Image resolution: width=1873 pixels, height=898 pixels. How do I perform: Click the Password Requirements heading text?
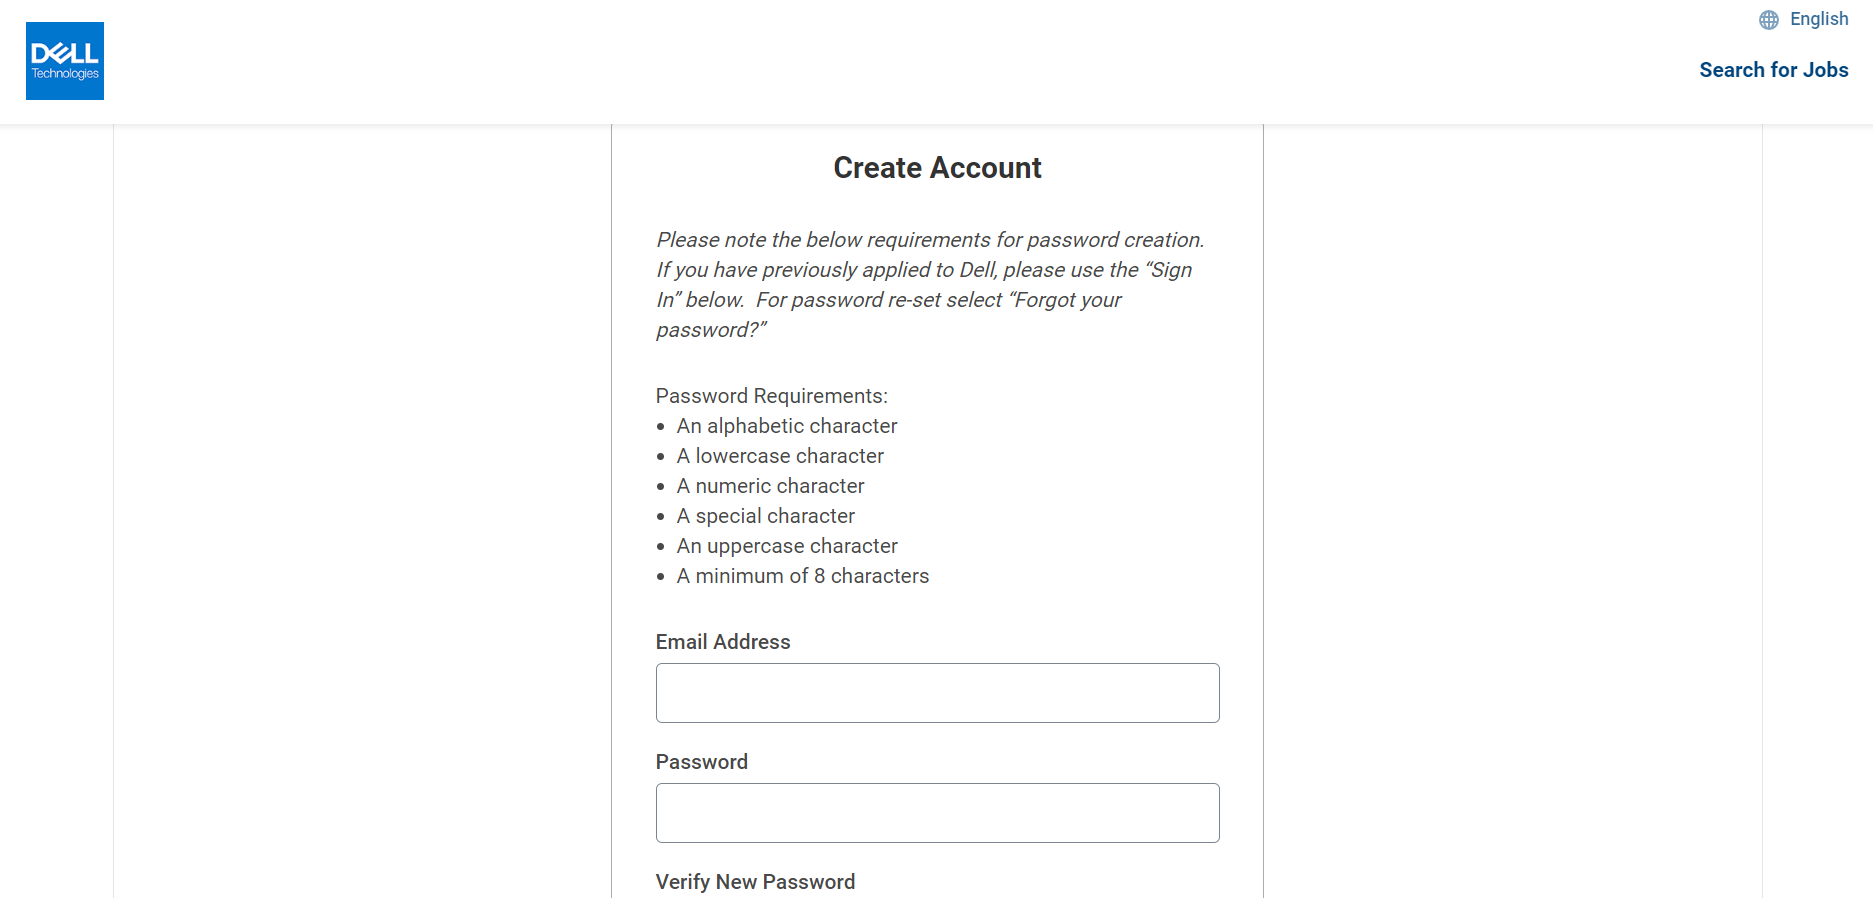click(771, 396)
